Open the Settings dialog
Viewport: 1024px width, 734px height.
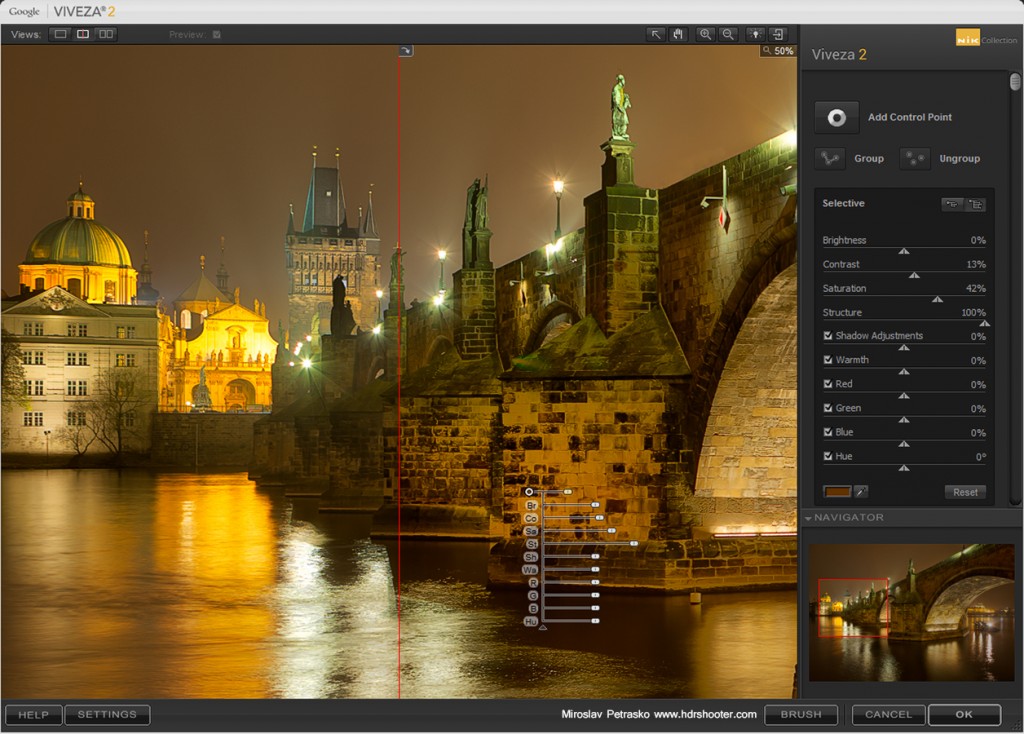[x=107, y=715]
